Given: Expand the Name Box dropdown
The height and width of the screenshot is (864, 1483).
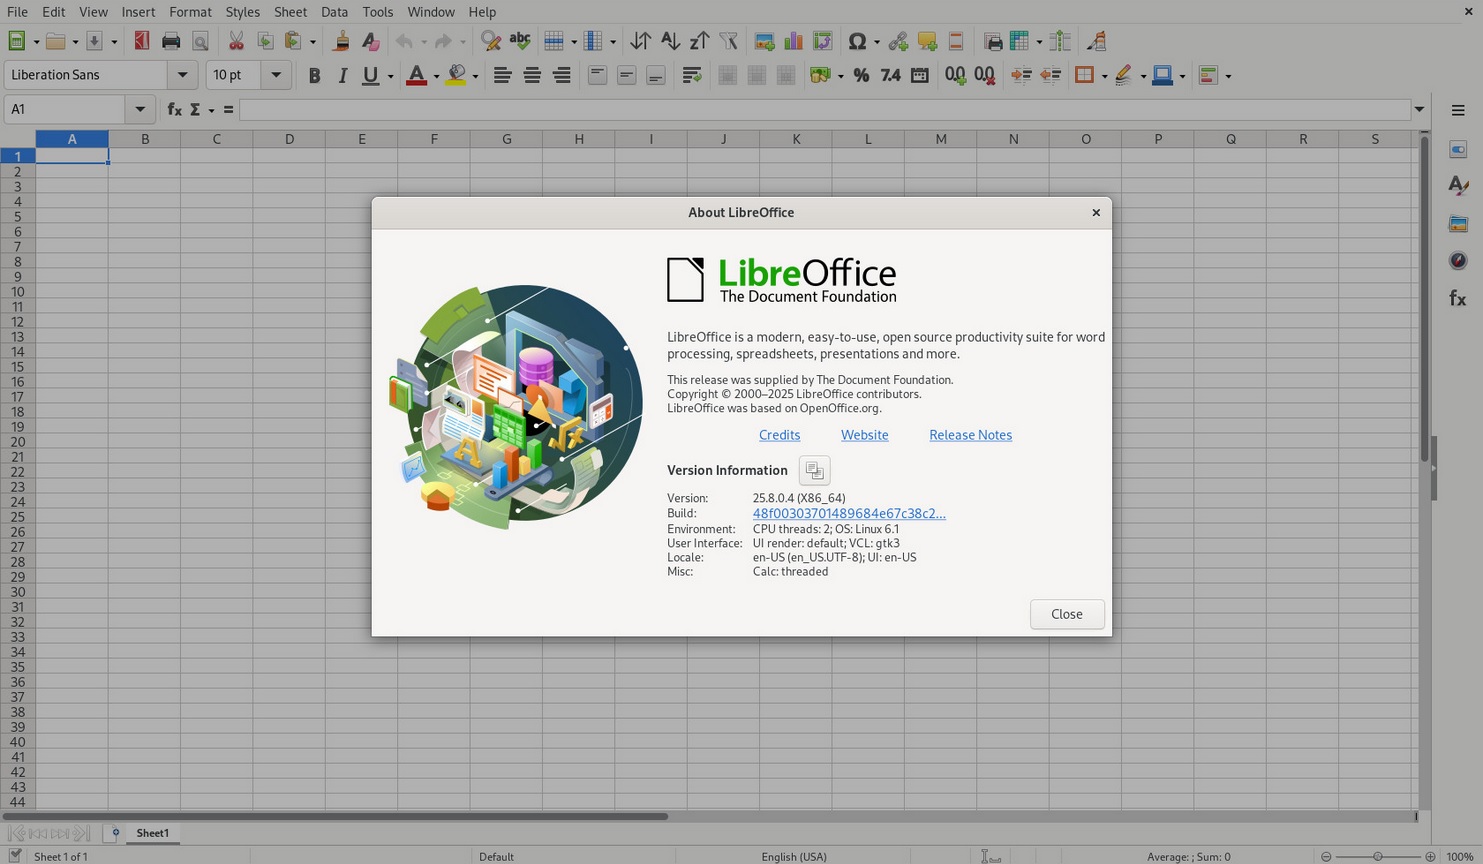Looking at the screenshot, I should 140,109.
